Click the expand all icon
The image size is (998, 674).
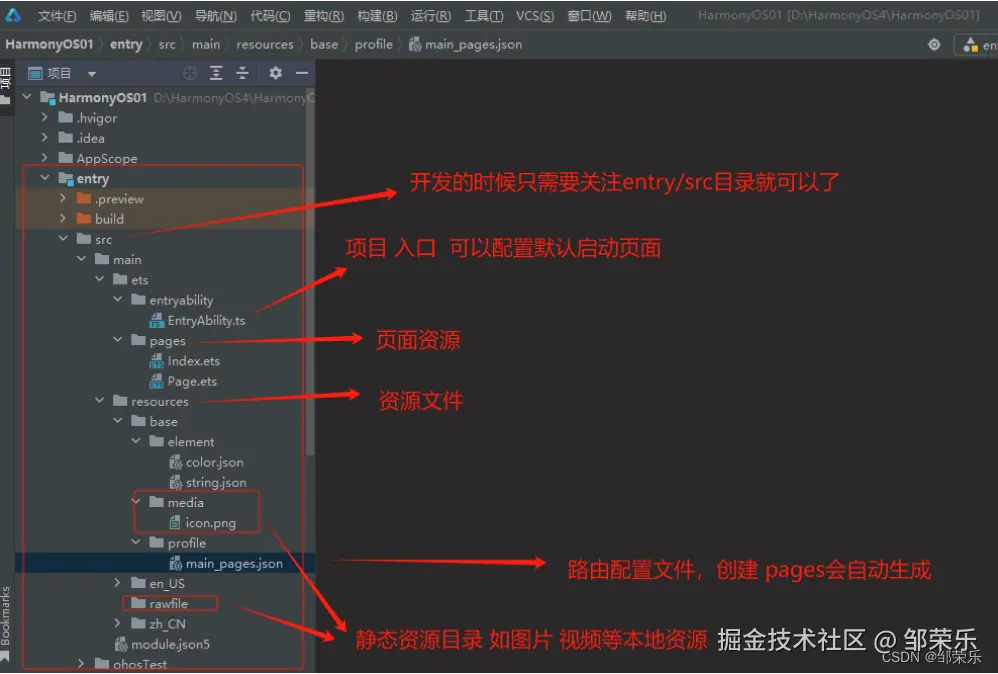click(x=216, y=73)
